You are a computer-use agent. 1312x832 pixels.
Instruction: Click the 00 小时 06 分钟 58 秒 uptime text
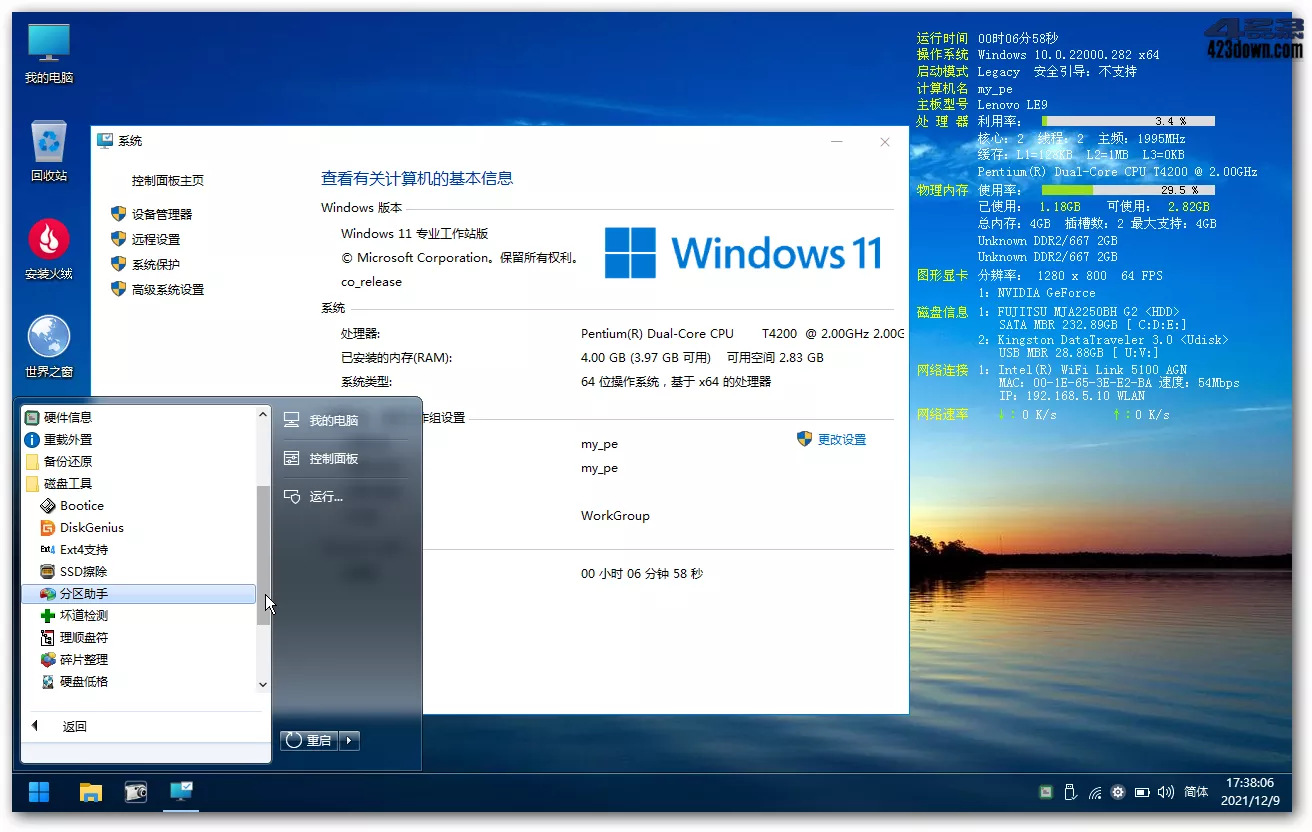pos(642,574)
